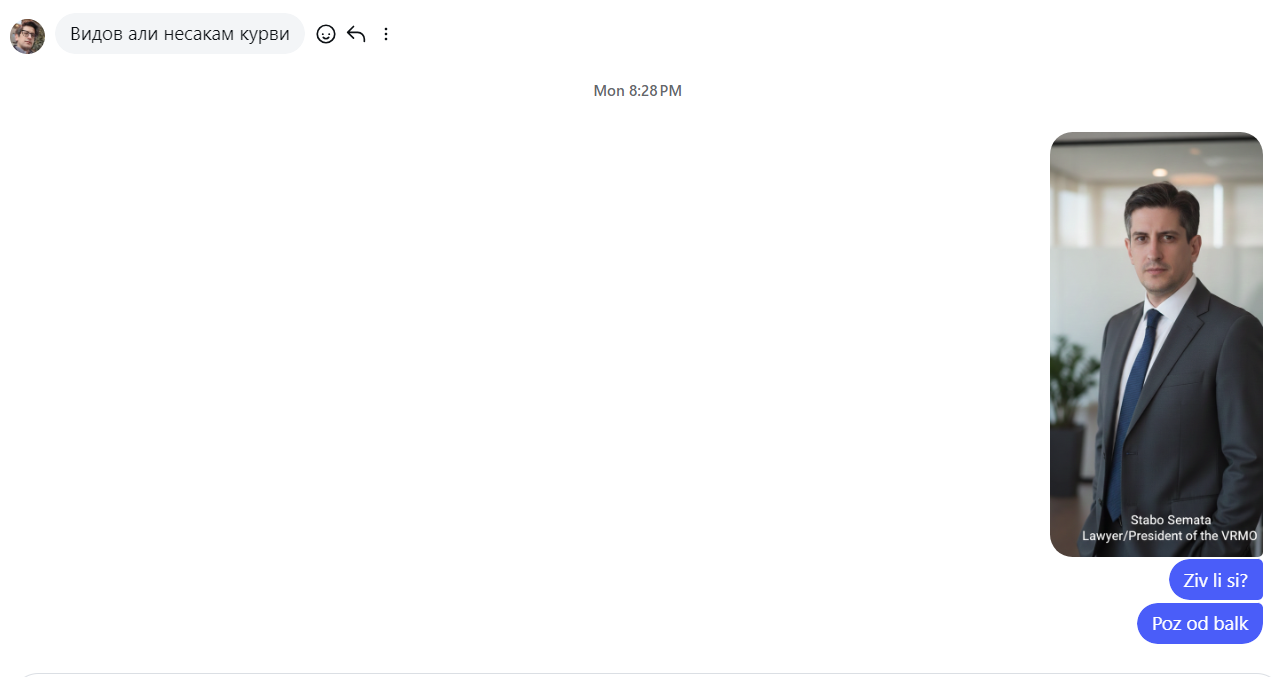Click the reply arrow icon
This screenshot has width=1278, height=677.
(x=356, y=34)
